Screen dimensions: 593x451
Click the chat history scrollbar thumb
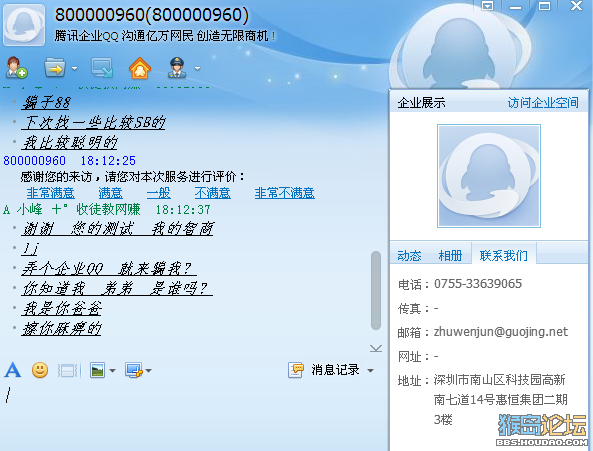tap(376, 290)
